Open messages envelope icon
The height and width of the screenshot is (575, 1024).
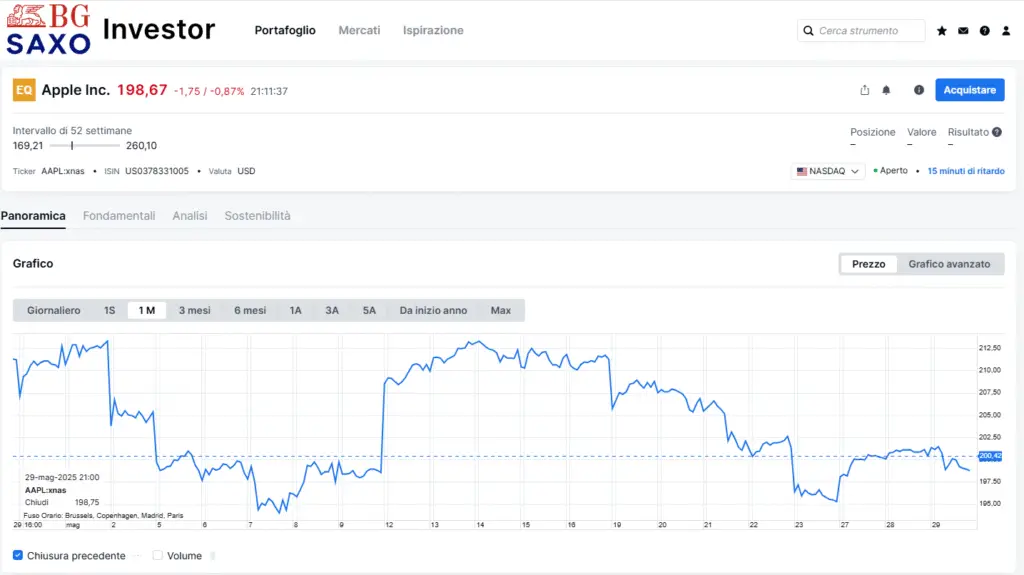pyautogui.click(x=963, y=31)
